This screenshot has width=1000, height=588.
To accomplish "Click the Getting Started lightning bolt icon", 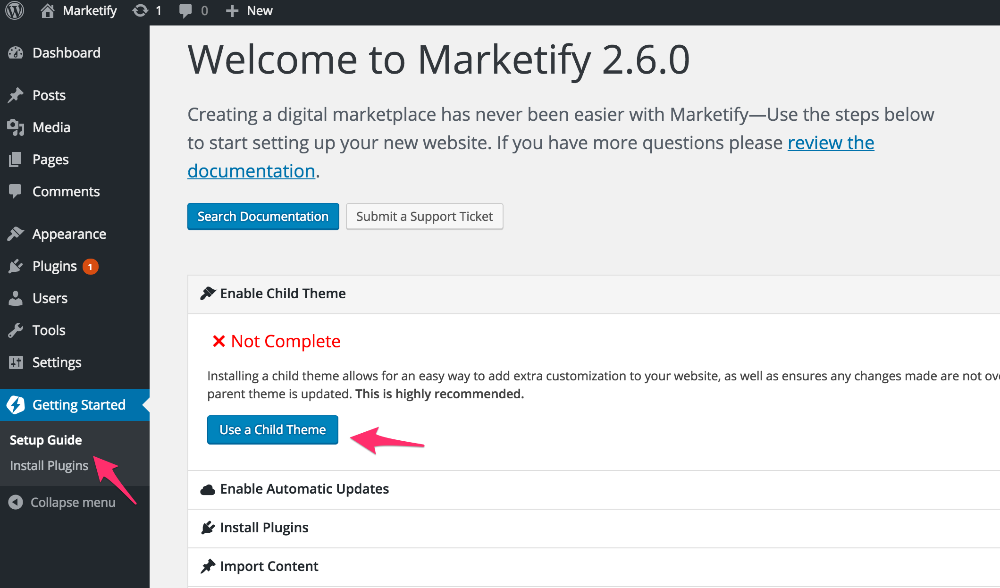I will tap(15, 405).
